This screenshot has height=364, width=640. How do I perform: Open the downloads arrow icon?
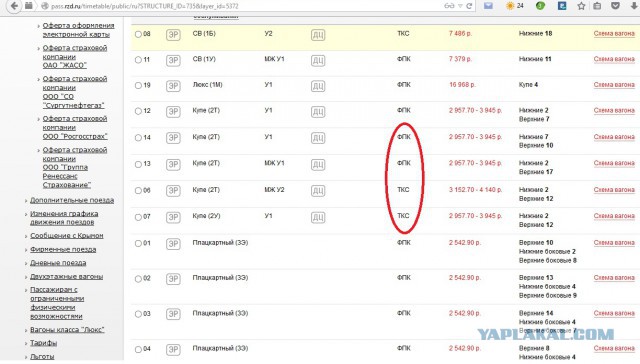tap(633, 6)
